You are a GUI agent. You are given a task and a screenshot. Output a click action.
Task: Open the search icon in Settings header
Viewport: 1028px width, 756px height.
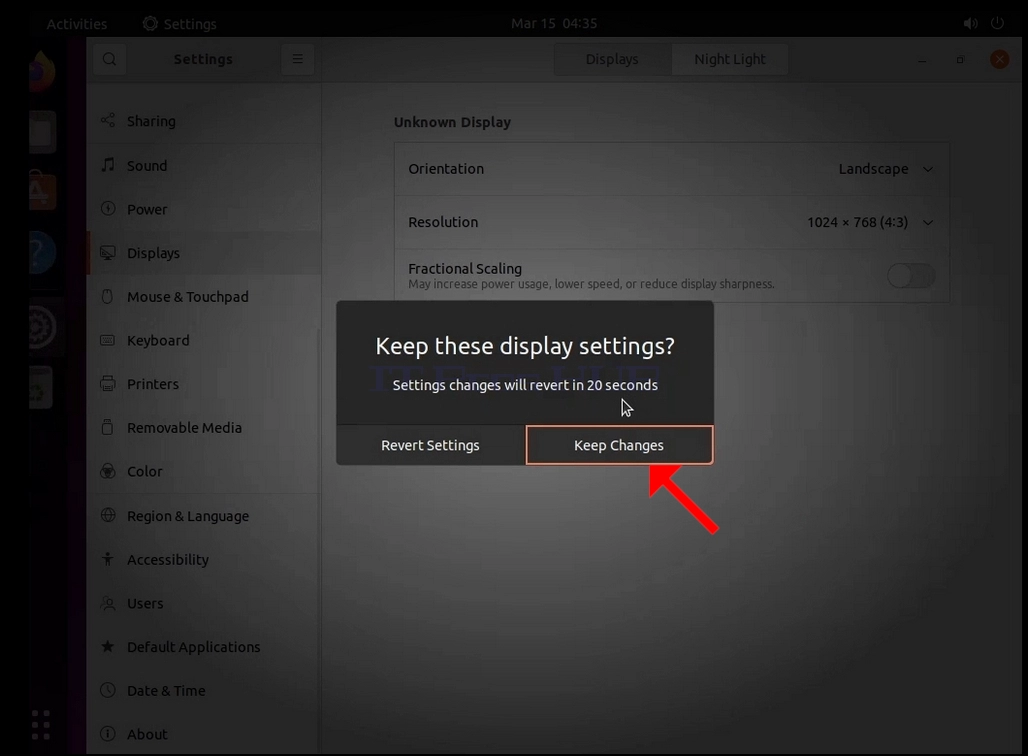tap(109, 59)
